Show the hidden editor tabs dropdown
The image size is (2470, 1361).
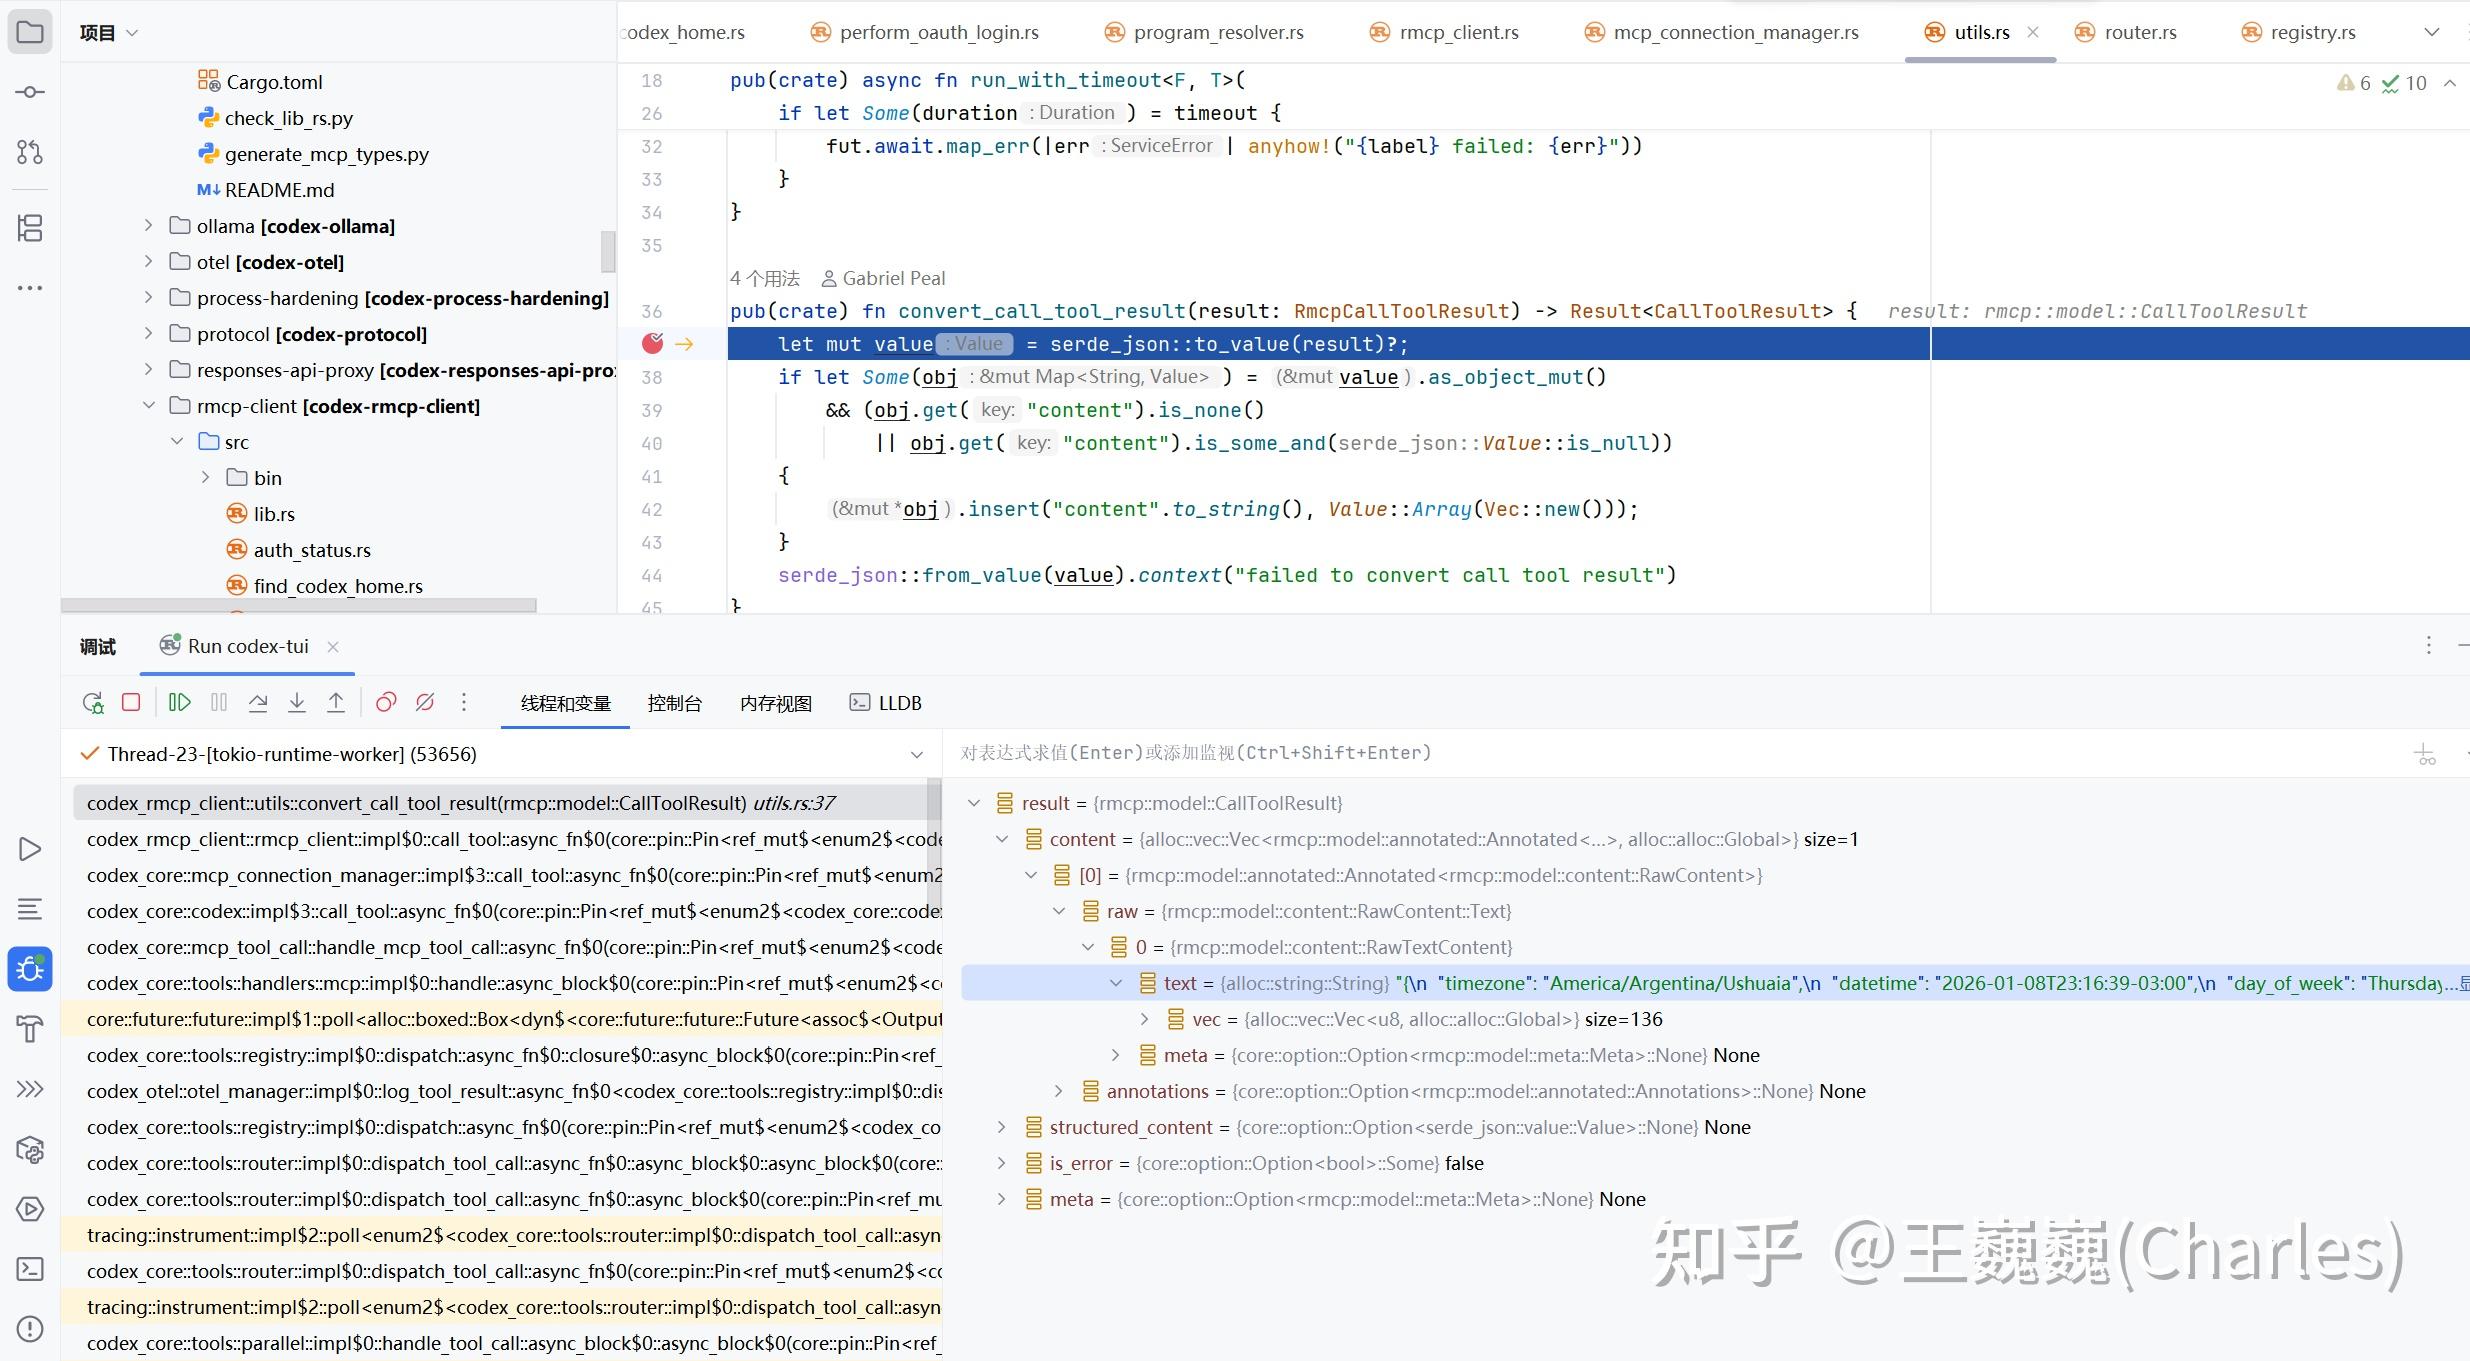click(x=2432, y=32)
